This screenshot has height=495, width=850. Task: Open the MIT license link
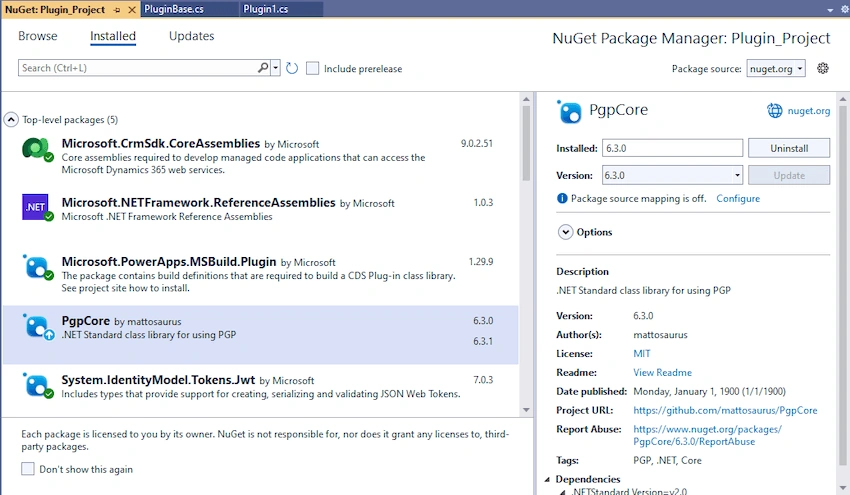[641, 353]
